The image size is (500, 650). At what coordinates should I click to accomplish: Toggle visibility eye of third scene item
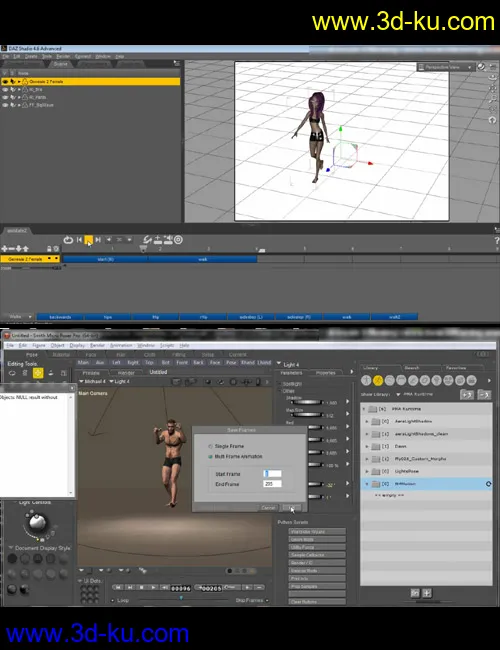5,97
